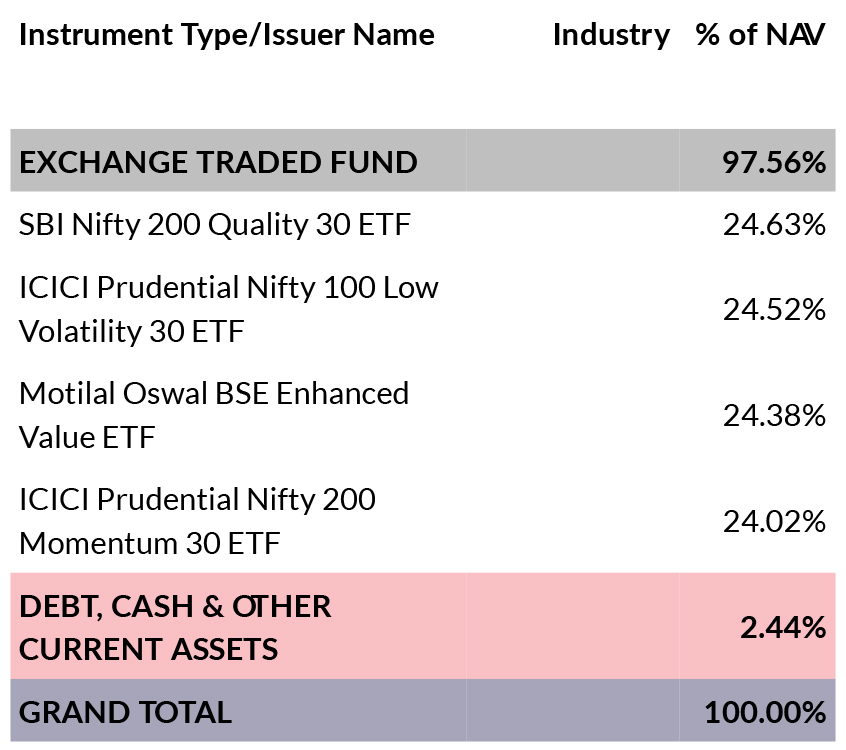Select ICICI Prudential Nifty 100 Low Volatility ETF
Screen dimensions: 846x750
(x=229, y=309)
